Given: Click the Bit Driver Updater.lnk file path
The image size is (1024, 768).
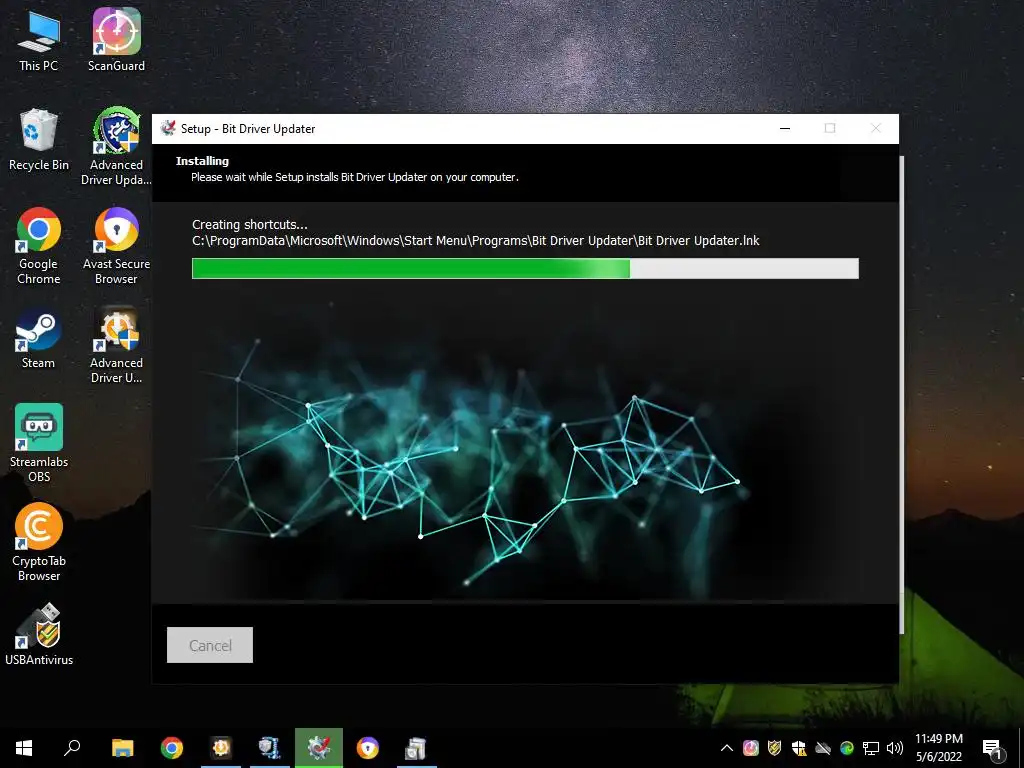Looking at the screenshot, I should click(x=475, y=241).
